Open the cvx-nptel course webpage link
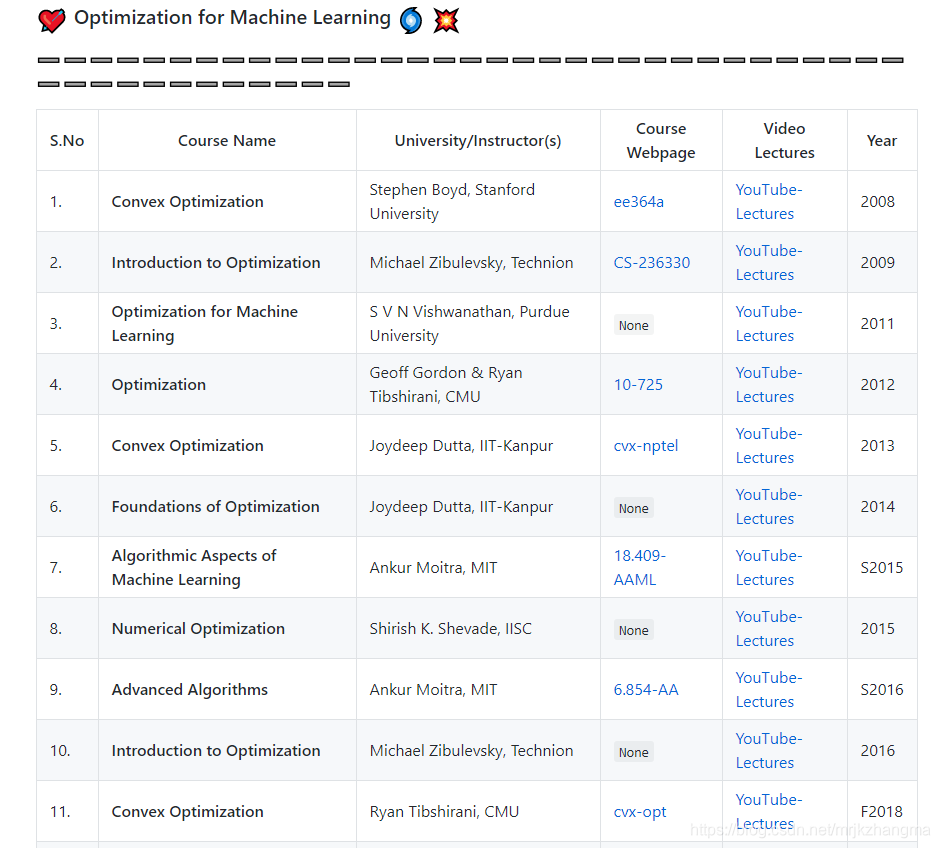 click(x=646, y=446)
